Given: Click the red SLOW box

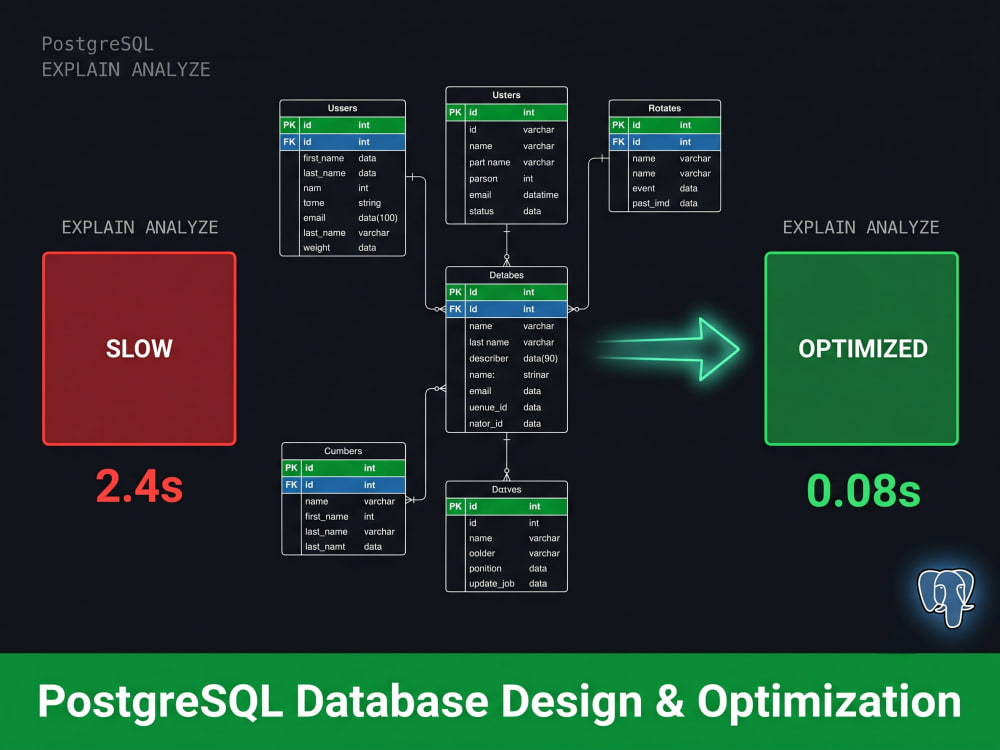Looking at the screenshot, I should tap(139, 348).
